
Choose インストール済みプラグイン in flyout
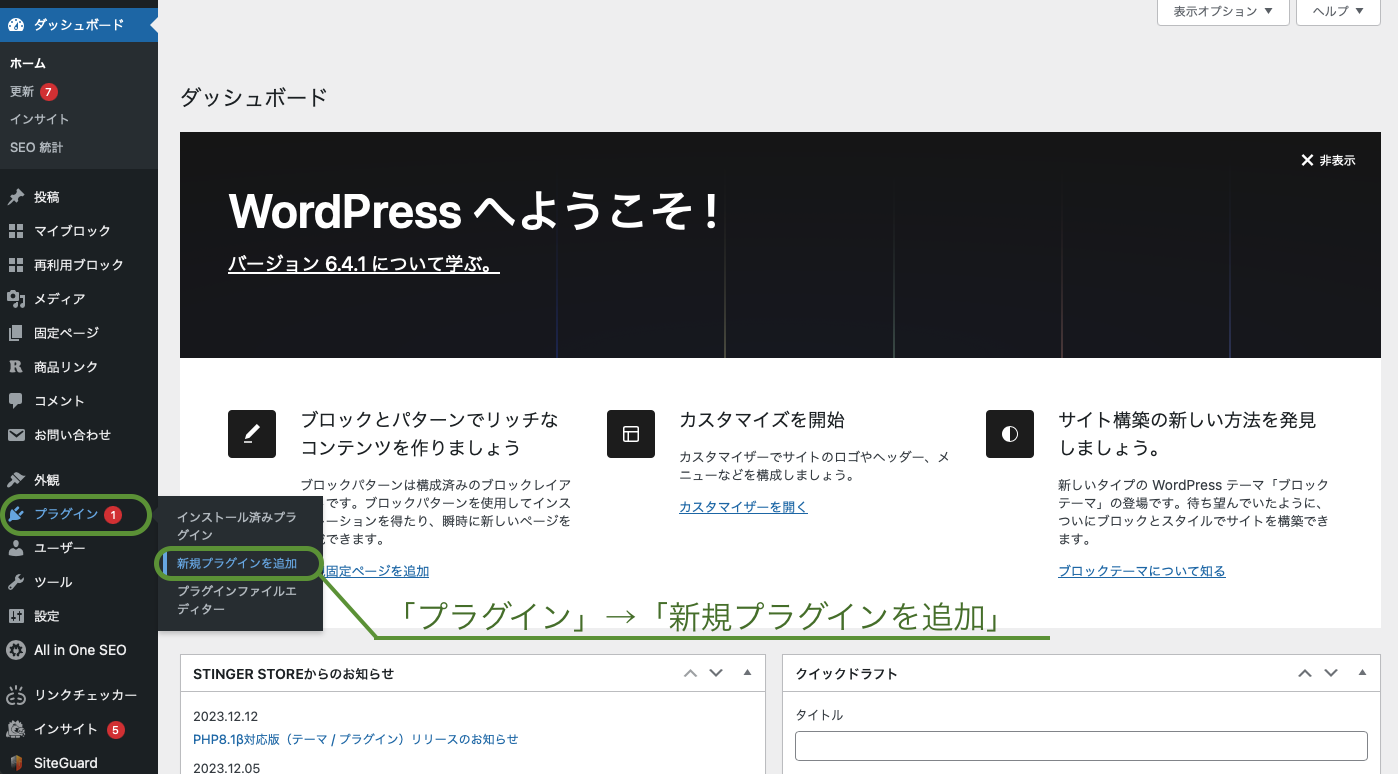(237, 526)
